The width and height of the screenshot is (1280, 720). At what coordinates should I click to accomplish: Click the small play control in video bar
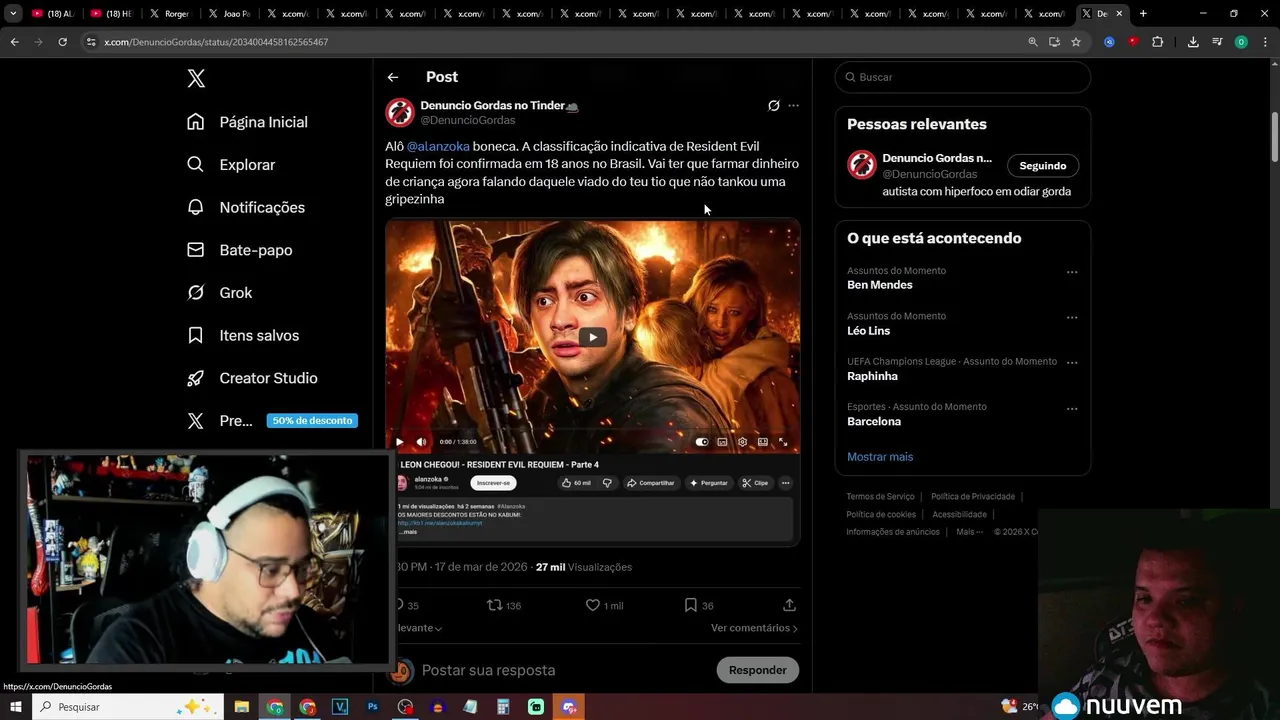click(400, 442)
